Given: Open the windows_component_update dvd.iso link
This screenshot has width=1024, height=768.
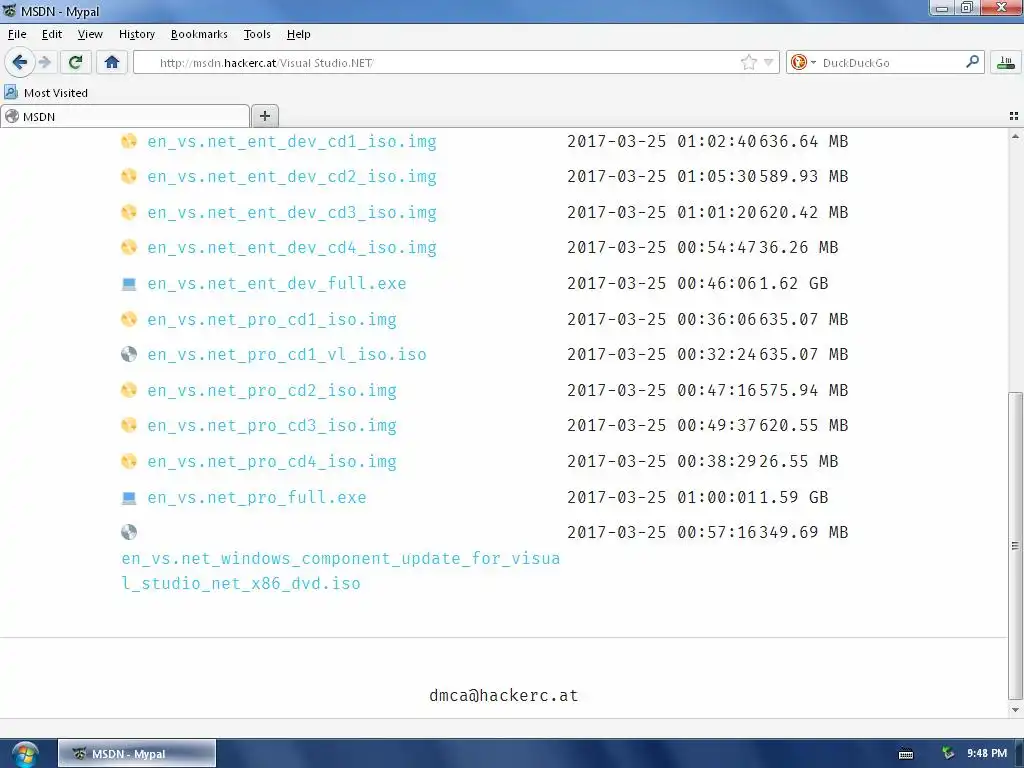Looking at the screenshot, I should [x=340, y=571].
